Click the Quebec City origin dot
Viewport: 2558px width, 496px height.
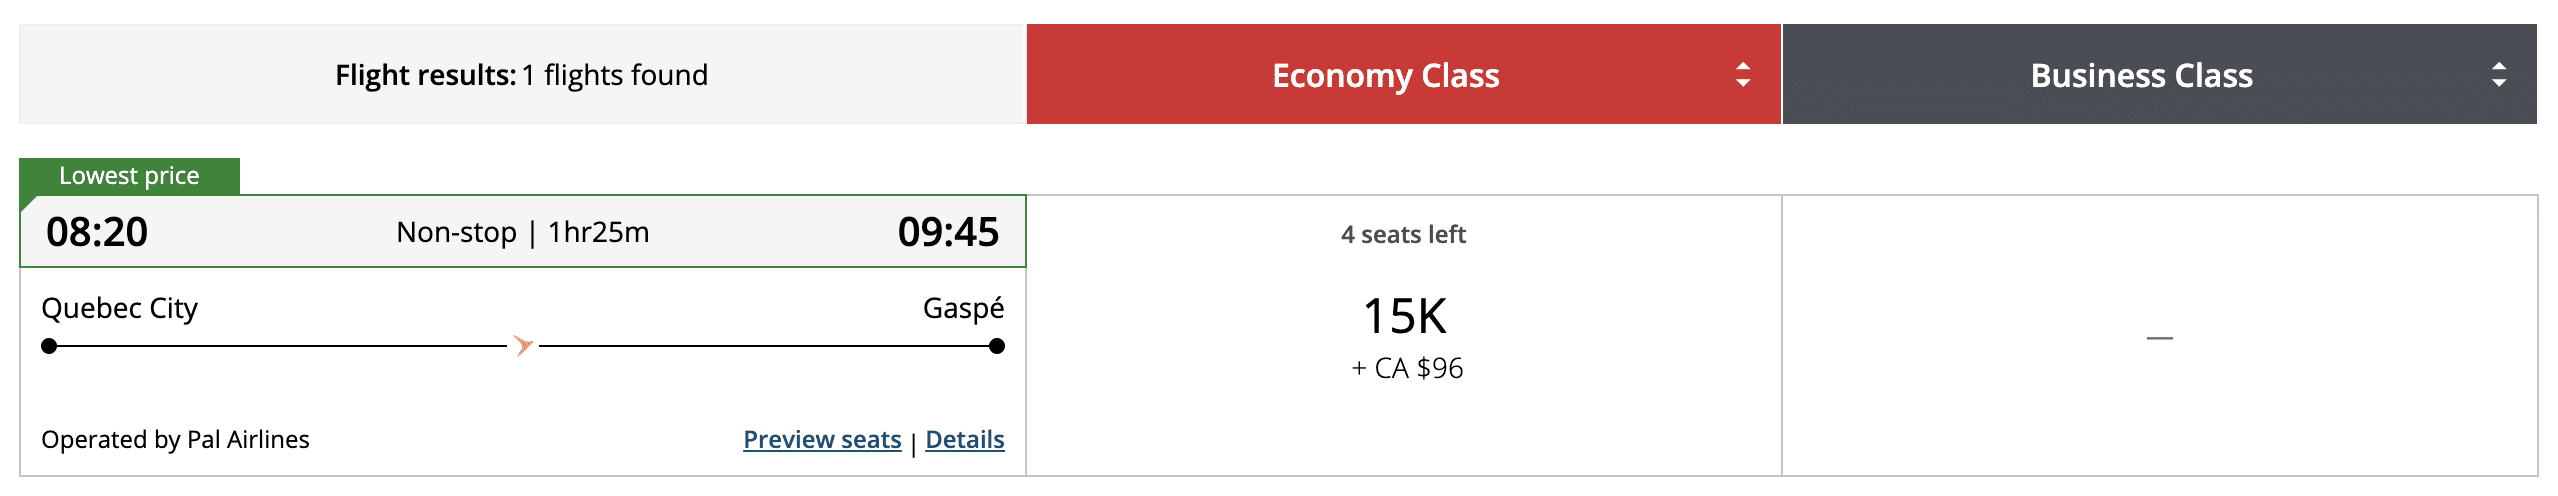pyautogui.click(x=49, y=346)
